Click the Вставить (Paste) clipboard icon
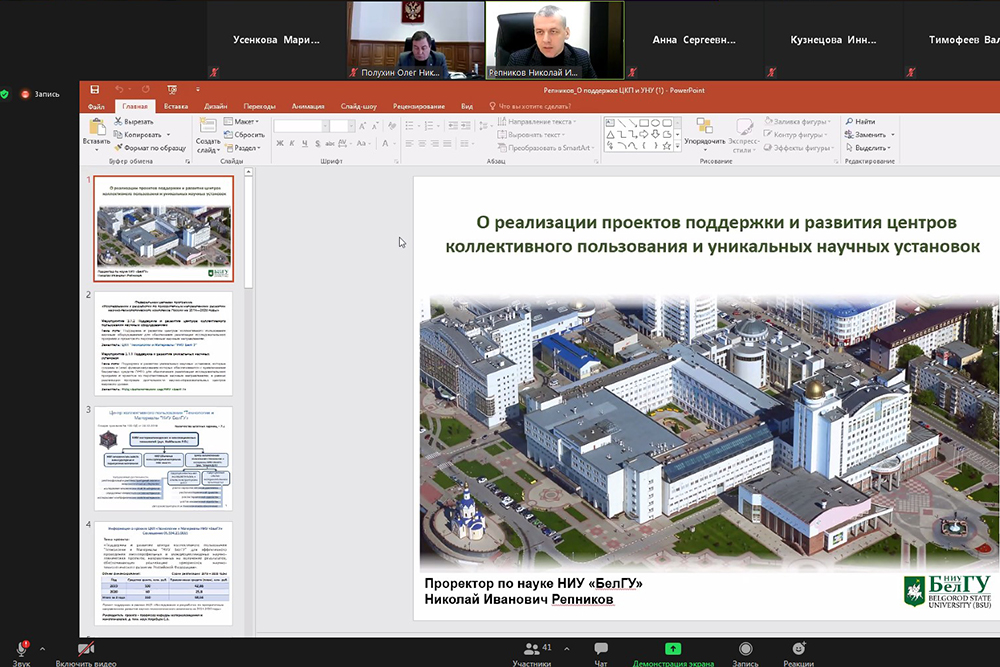This screenshot has width=1000, height=667. pos(97,127)
